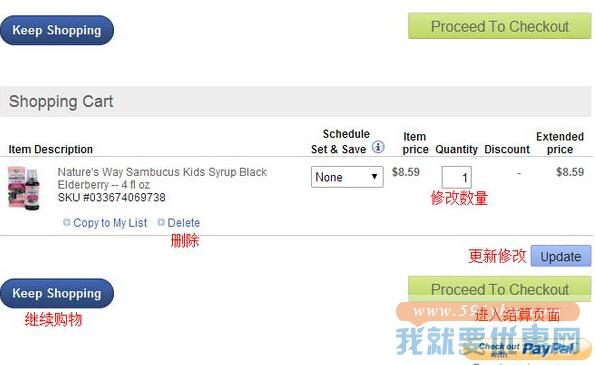This screenshot has height=365, width=595.
Task: Click the top Proceed To Checkout button
Action: (499, 26)
